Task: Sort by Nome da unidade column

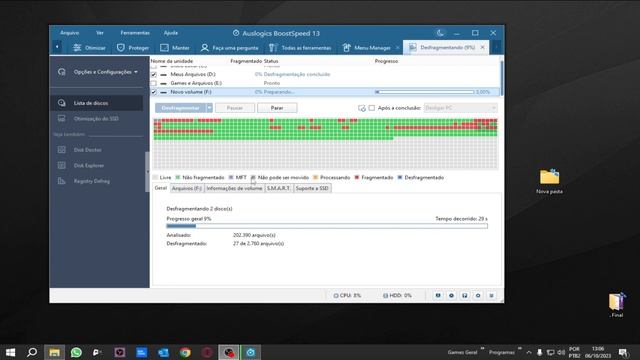Action: (x=172, y=61)
